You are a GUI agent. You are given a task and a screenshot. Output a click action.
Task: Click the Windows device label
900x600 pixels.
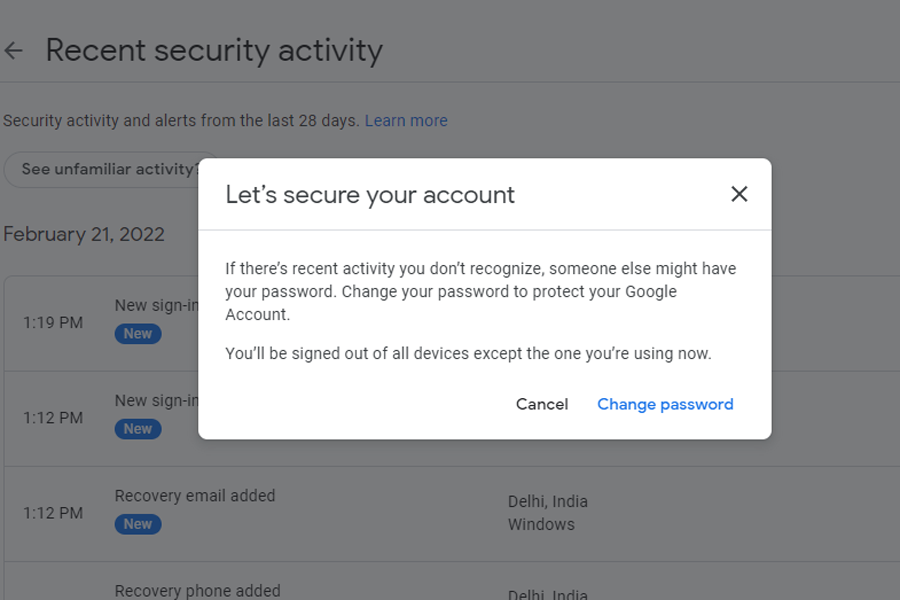click(x=541, y=524)
